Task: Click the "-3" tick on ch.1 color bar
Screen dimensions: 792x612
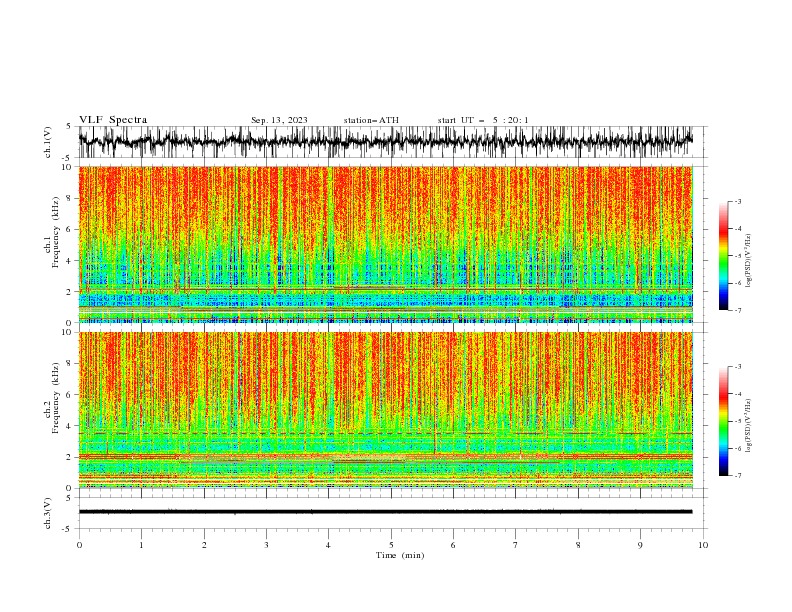Action: pos(738,201)
